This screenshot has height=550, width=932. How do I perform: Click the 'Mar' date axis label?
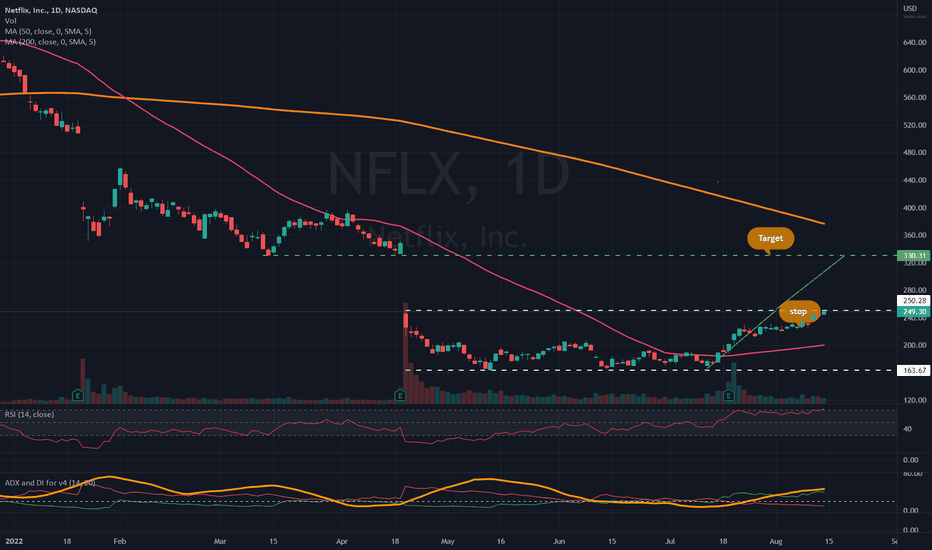tap(220, 542)
